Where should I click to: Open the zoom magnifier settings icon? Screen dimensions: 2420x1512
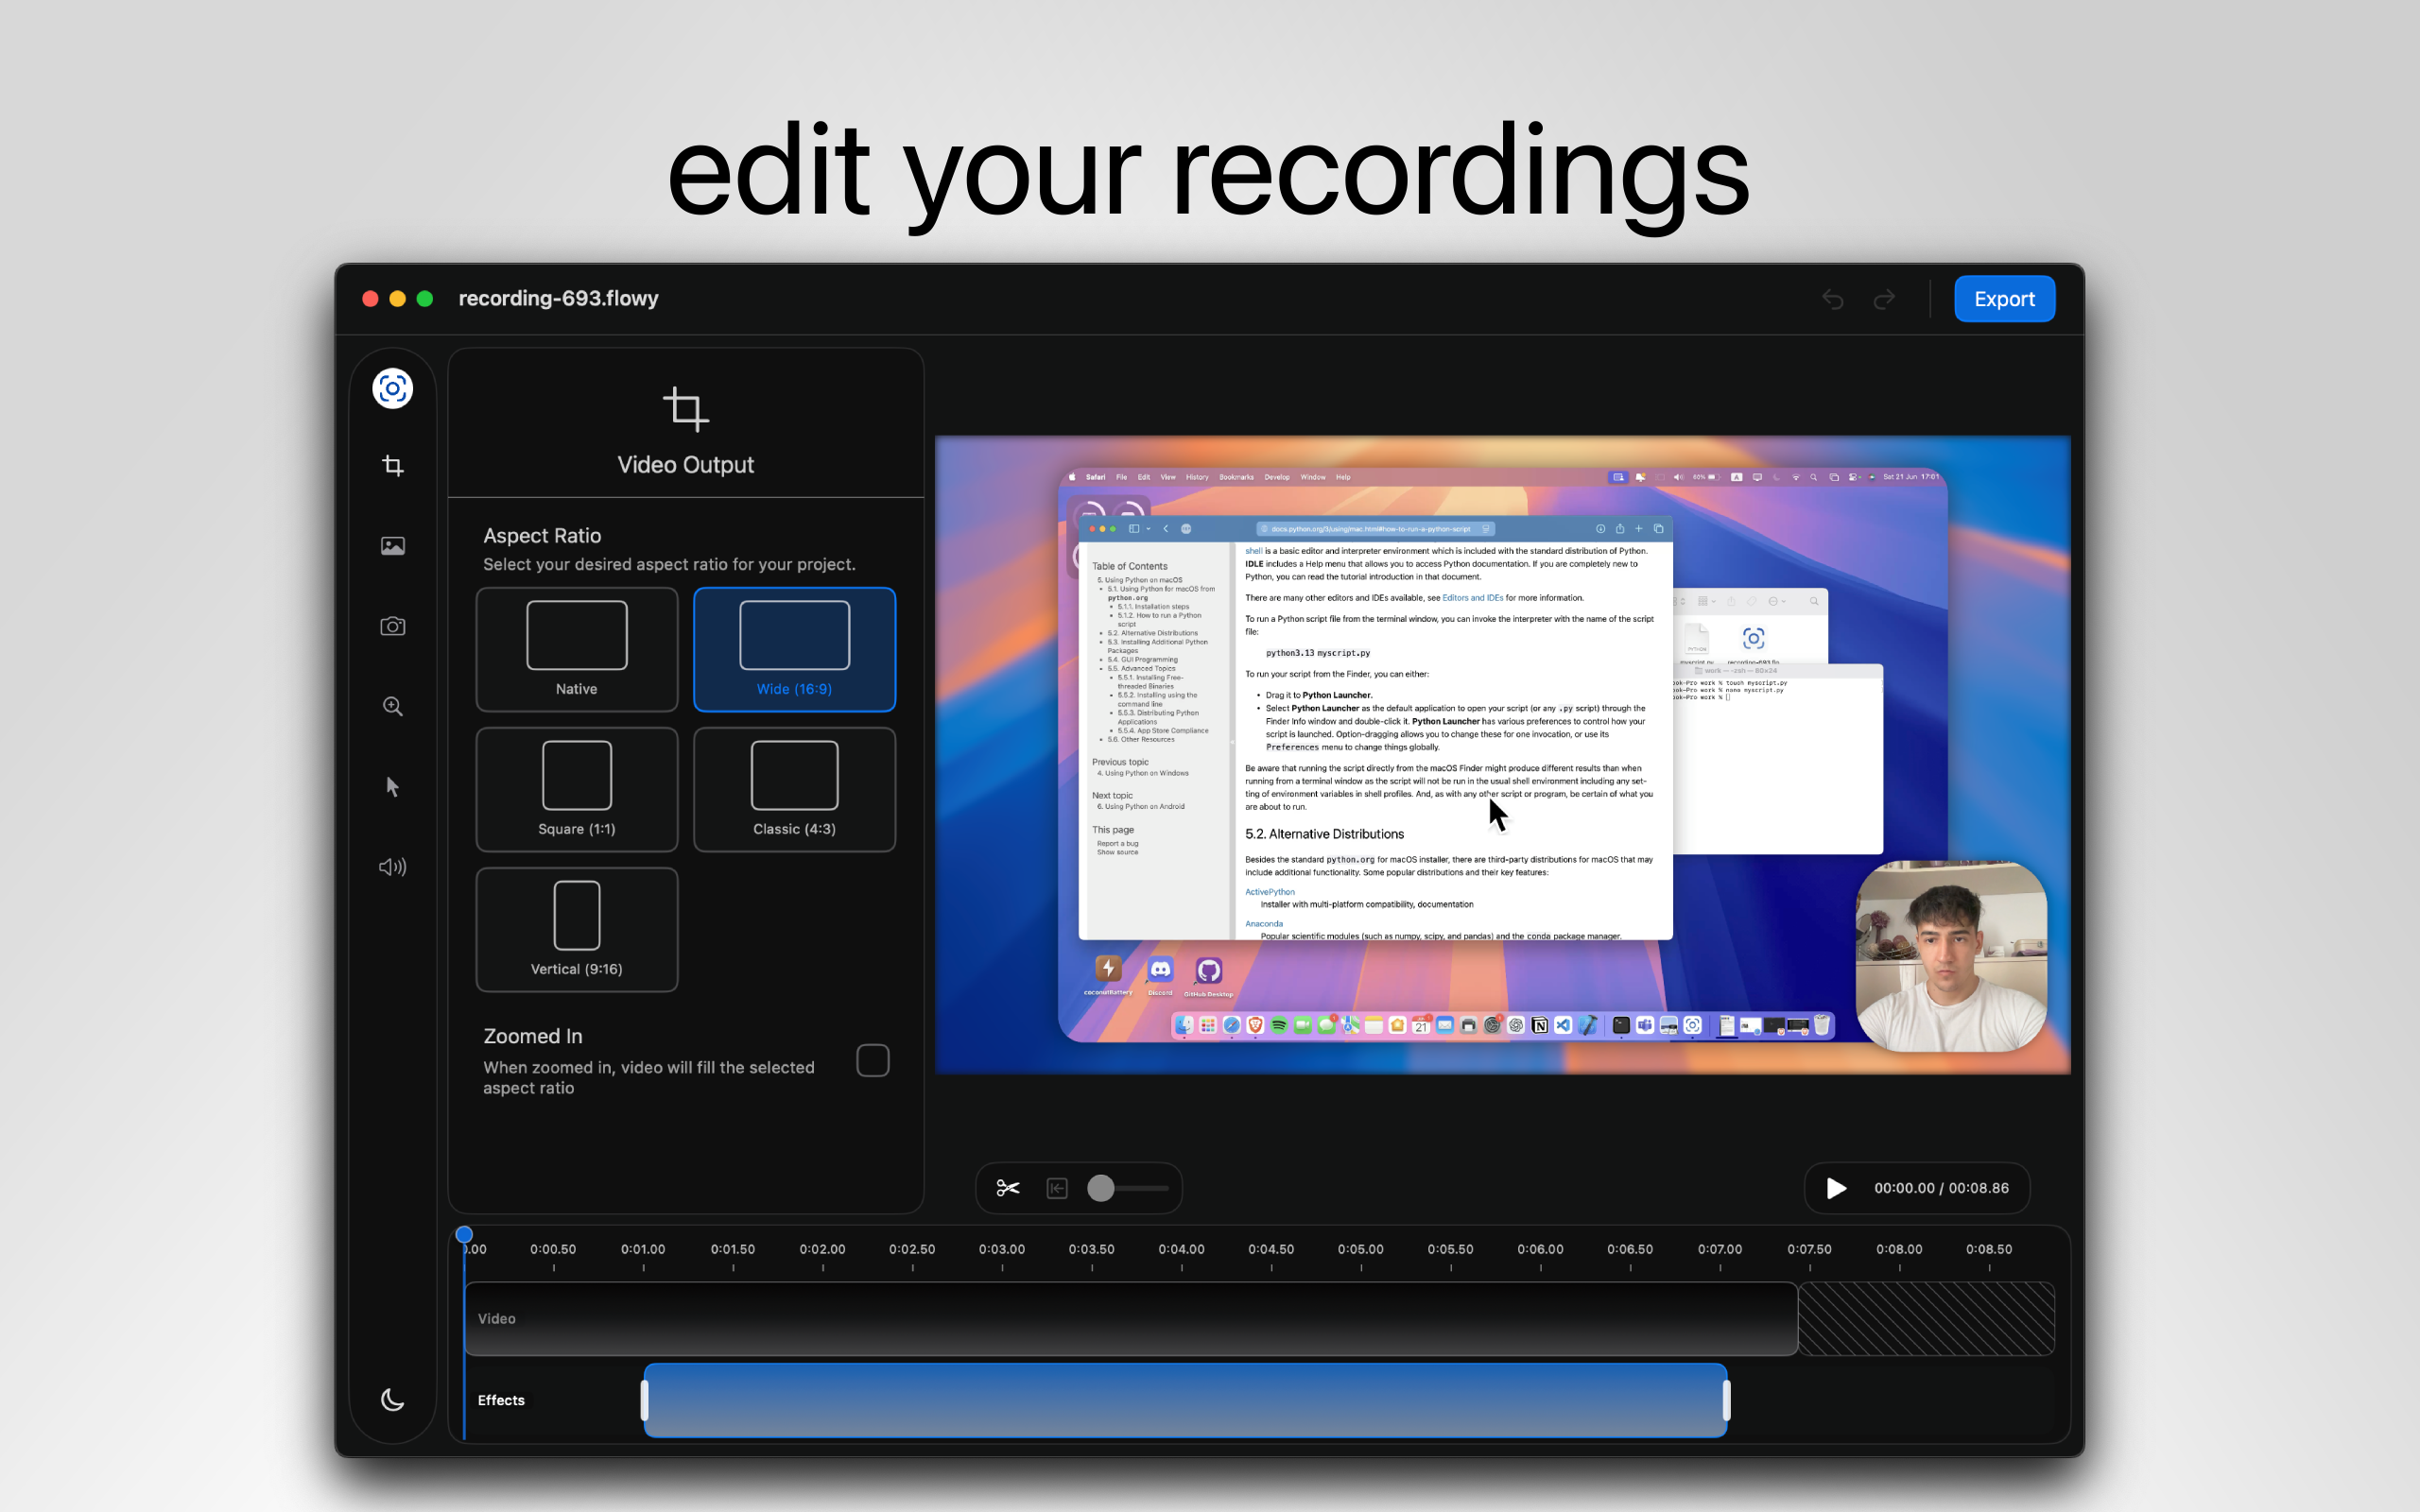392,706
